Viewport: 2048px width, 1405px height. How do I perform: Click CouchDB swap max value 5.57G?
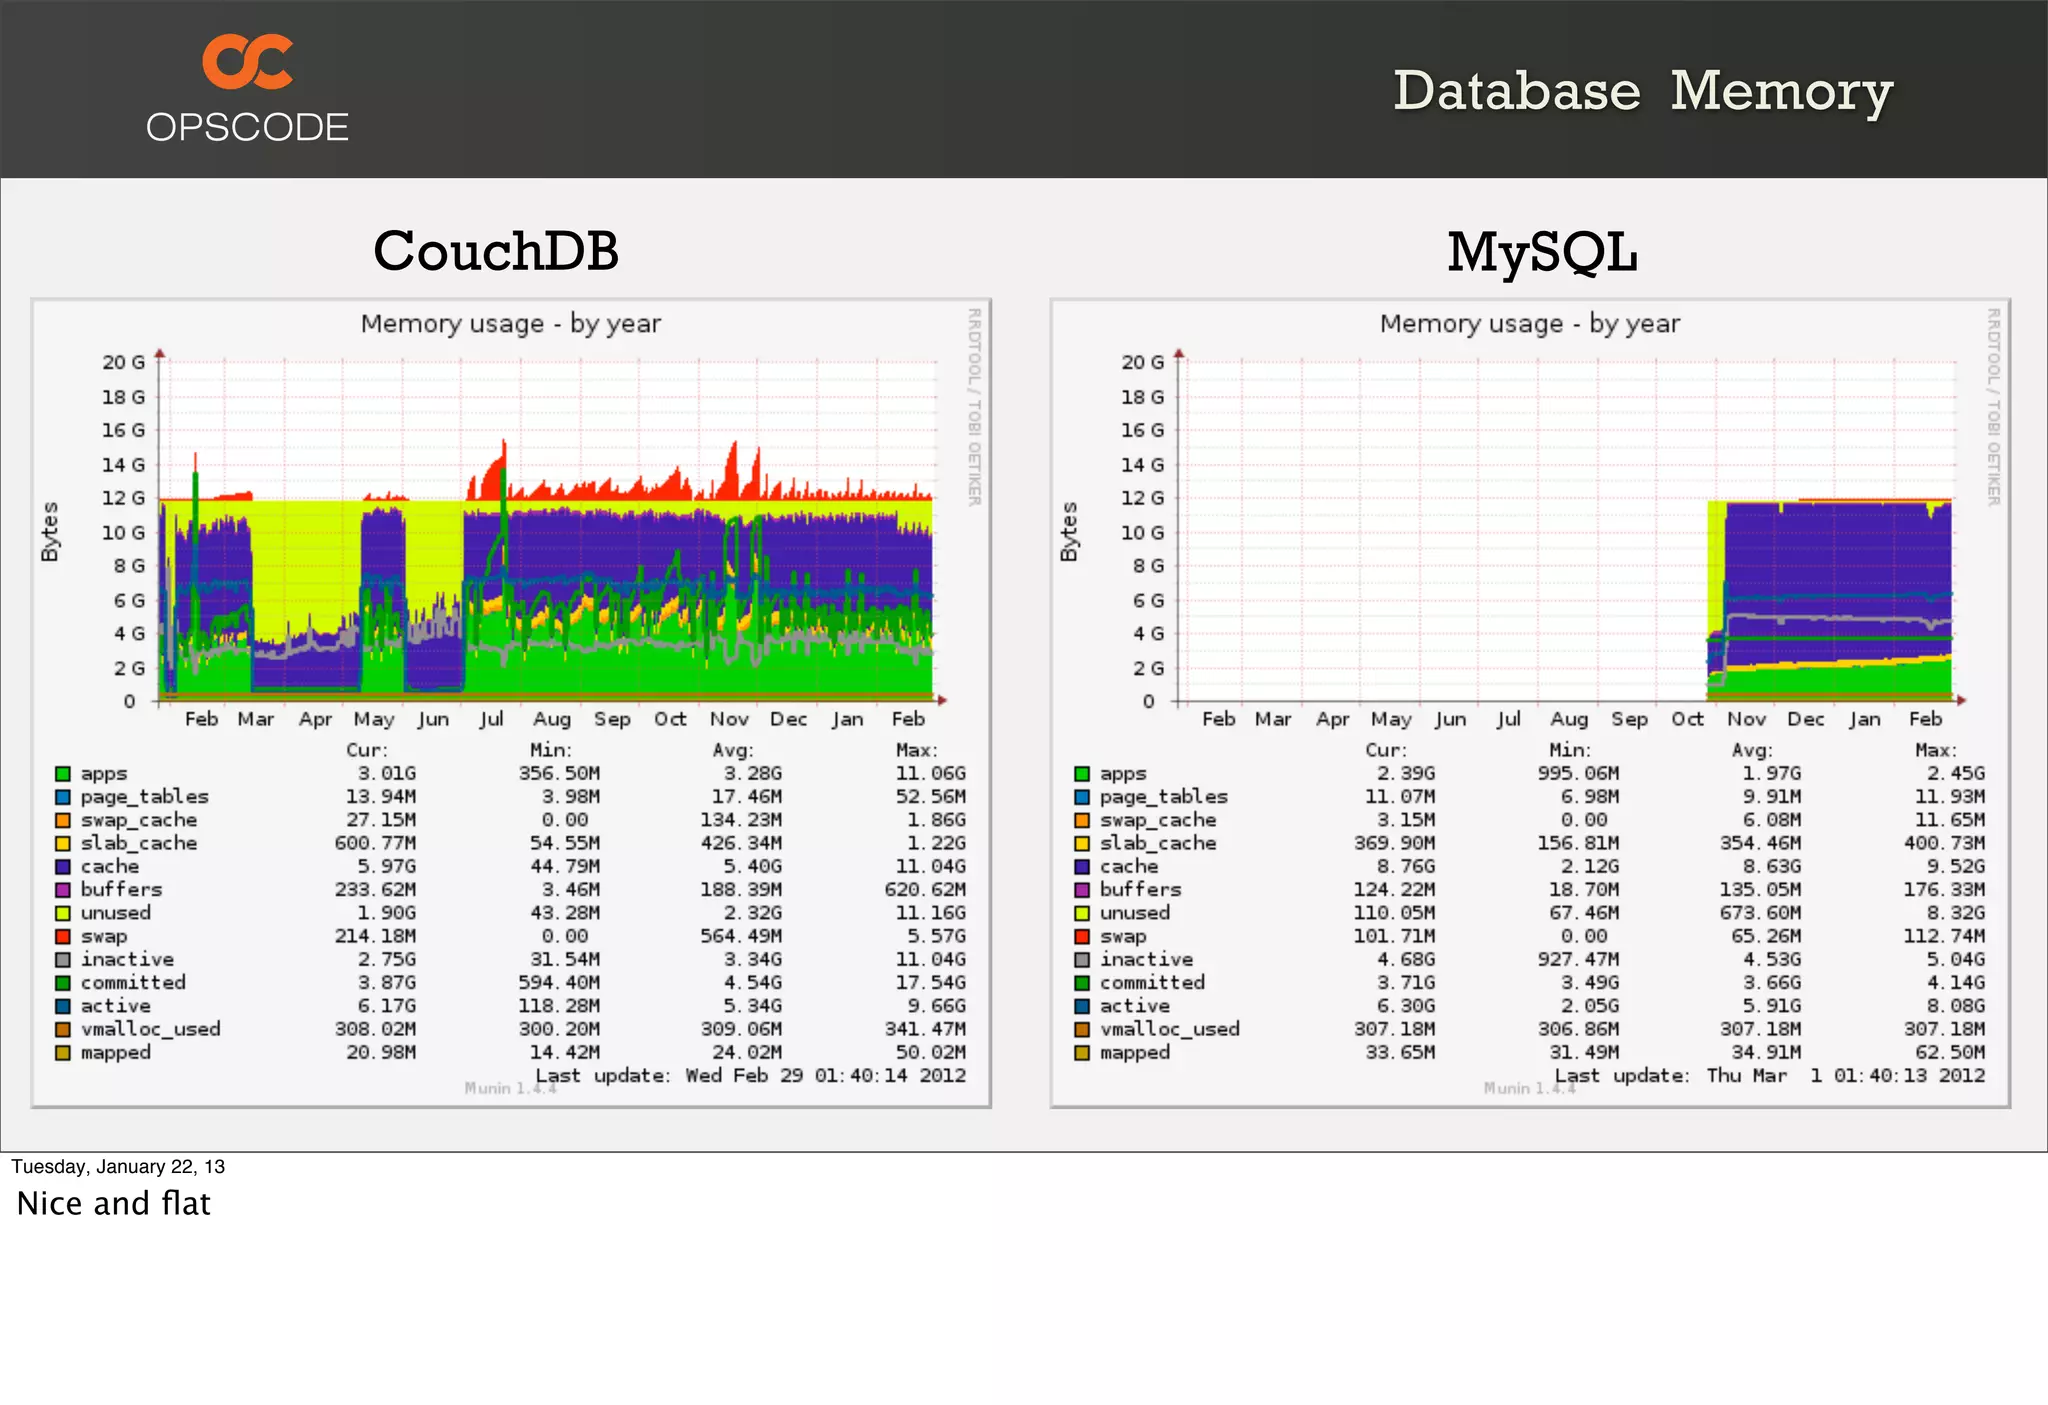coord(937,936)
